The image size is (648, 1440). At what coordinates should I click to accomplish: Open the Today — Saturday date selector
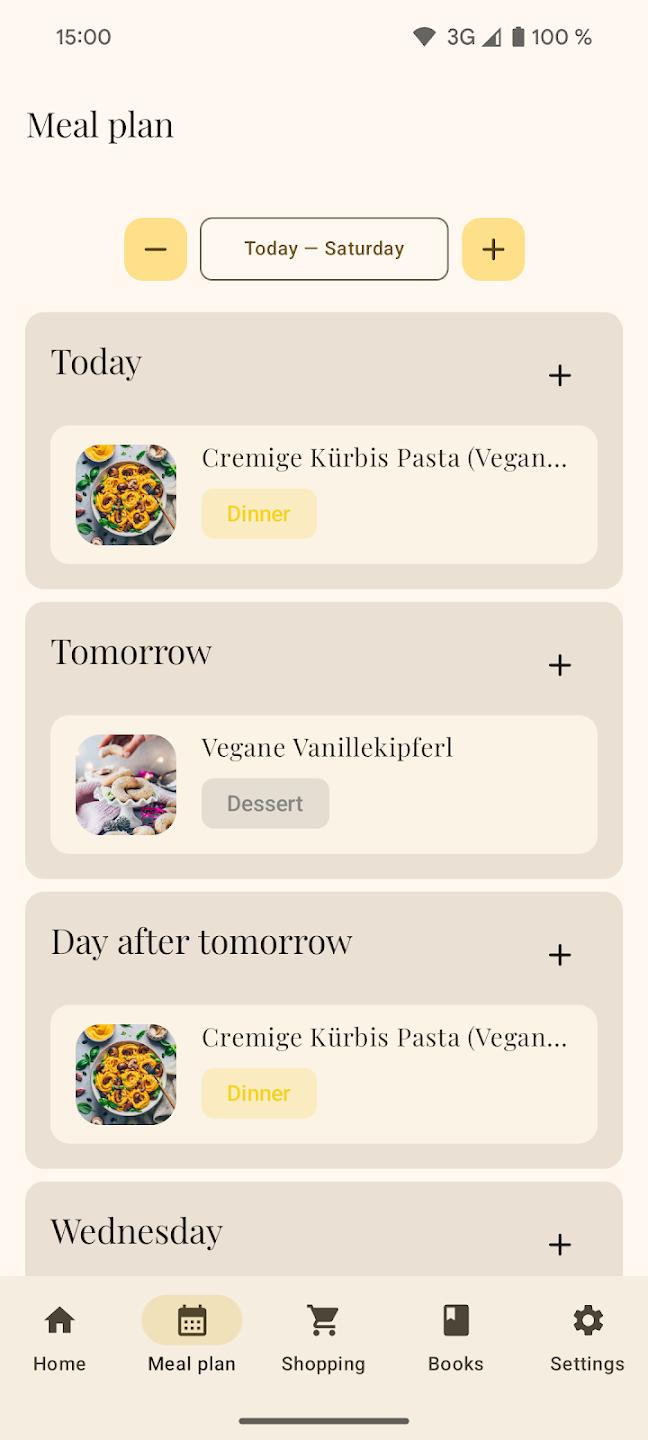[x=323, y=249]
